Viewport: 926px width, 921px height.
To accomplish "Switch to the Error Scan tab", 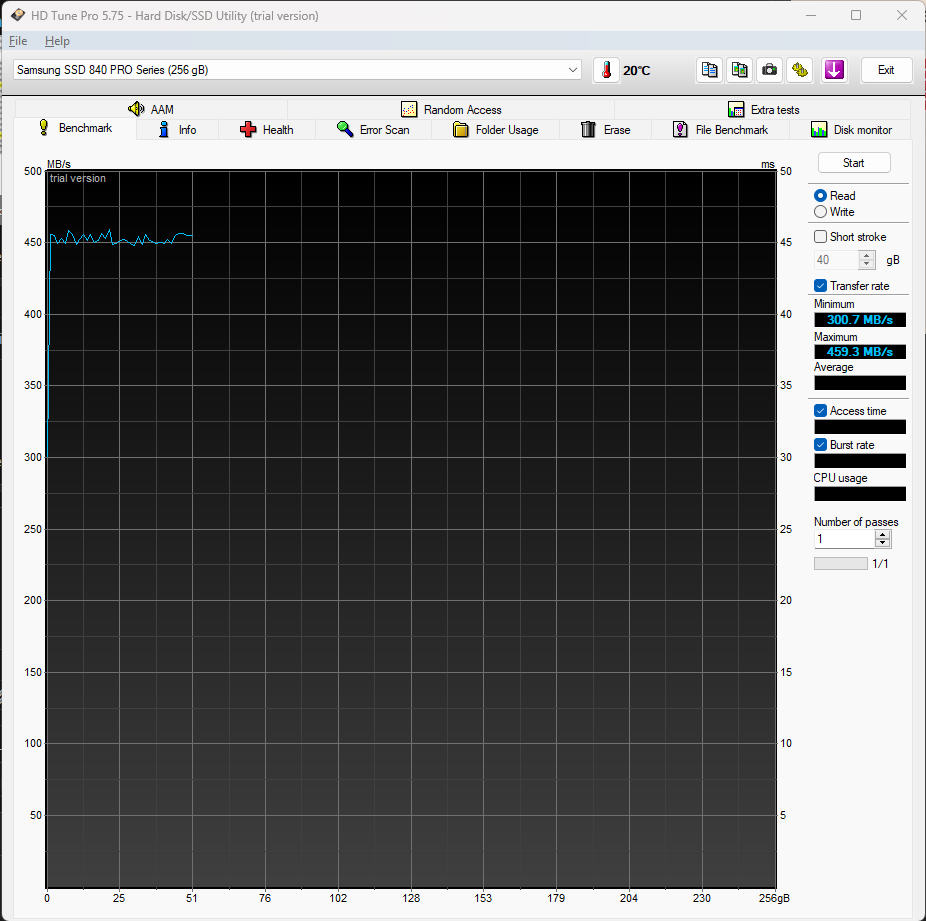I will tap(373, 130).
